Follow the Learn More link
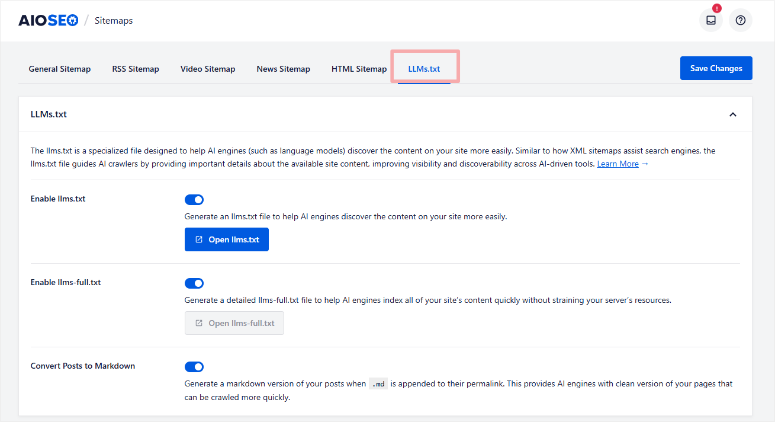 click(618, 164)
